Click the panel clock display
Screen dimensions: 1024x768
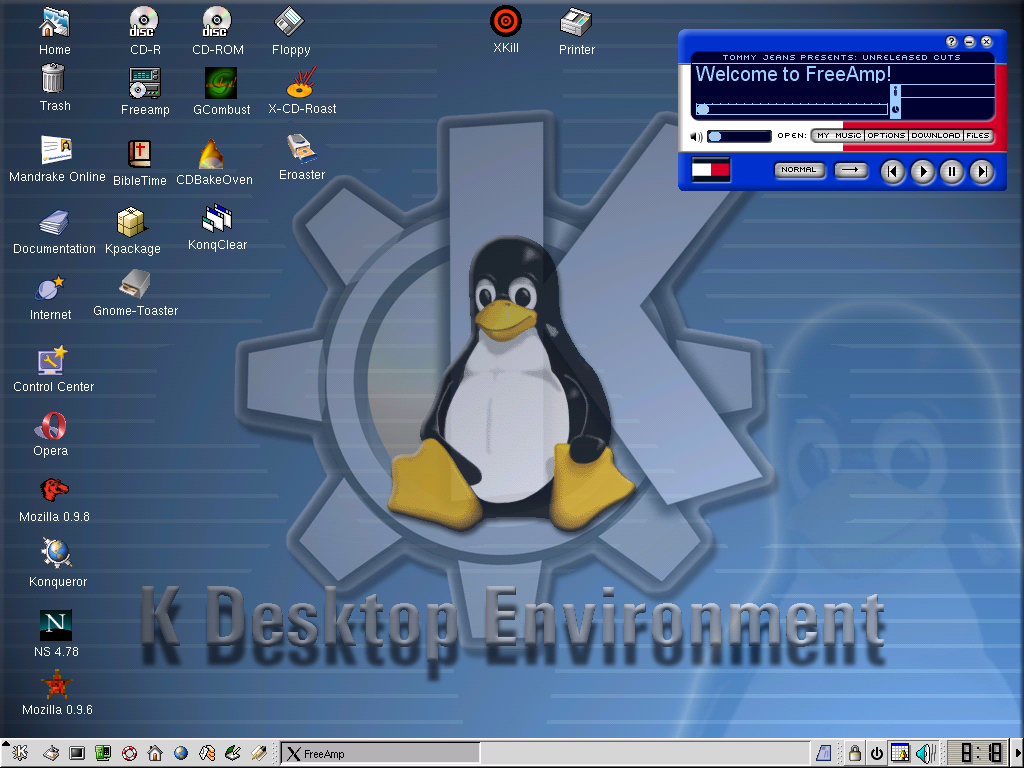977,753
